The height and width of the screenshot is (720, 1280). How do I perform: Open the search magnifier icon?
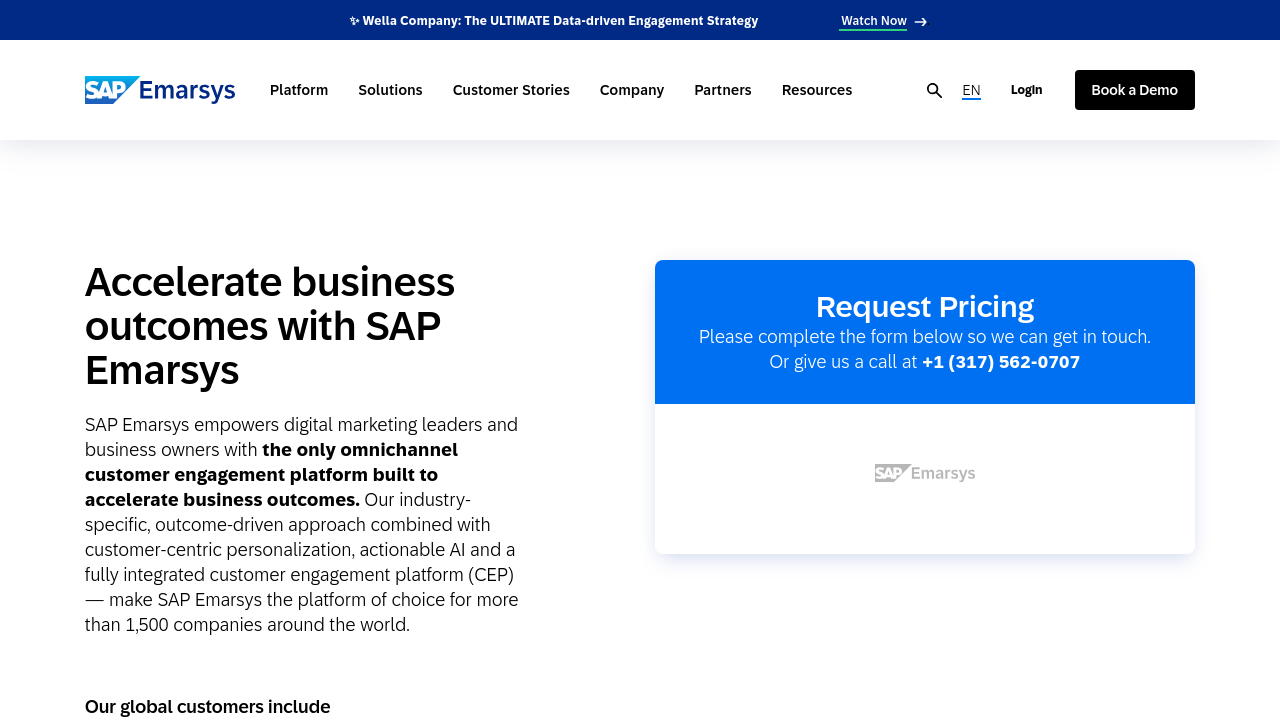click(934, 91)
